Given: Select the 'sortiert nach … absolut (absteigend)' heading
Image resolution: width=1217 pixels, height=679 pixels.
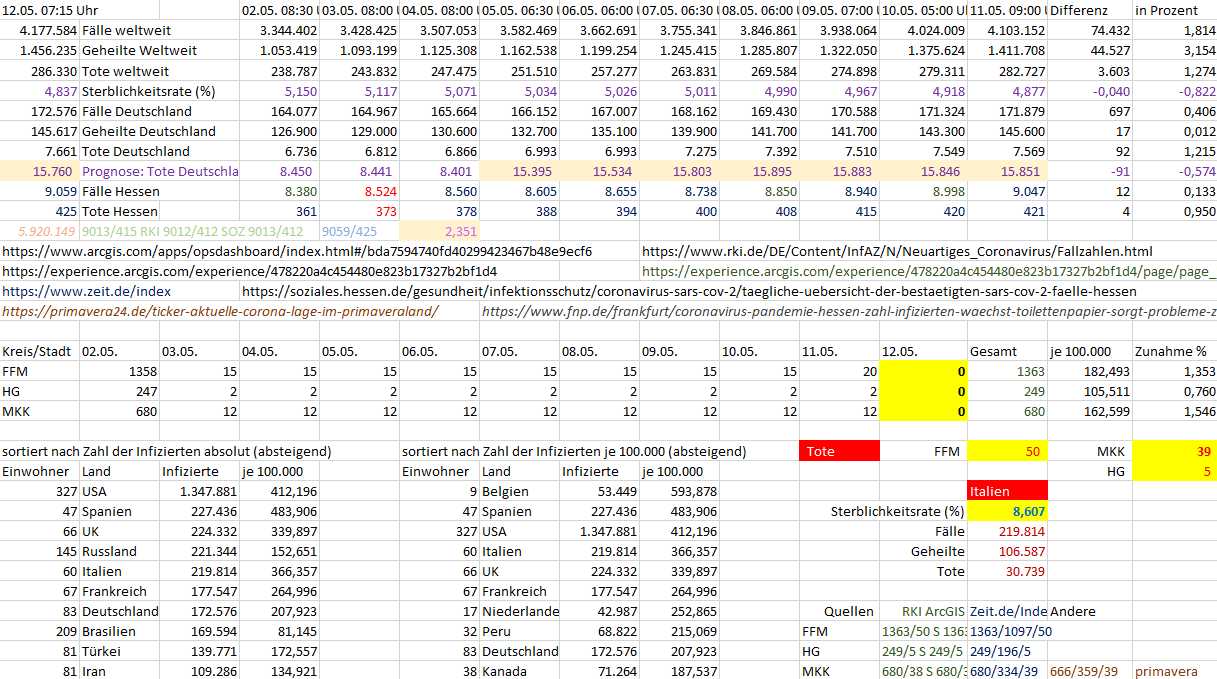Looking at the screenshot, I should (166, 451).
